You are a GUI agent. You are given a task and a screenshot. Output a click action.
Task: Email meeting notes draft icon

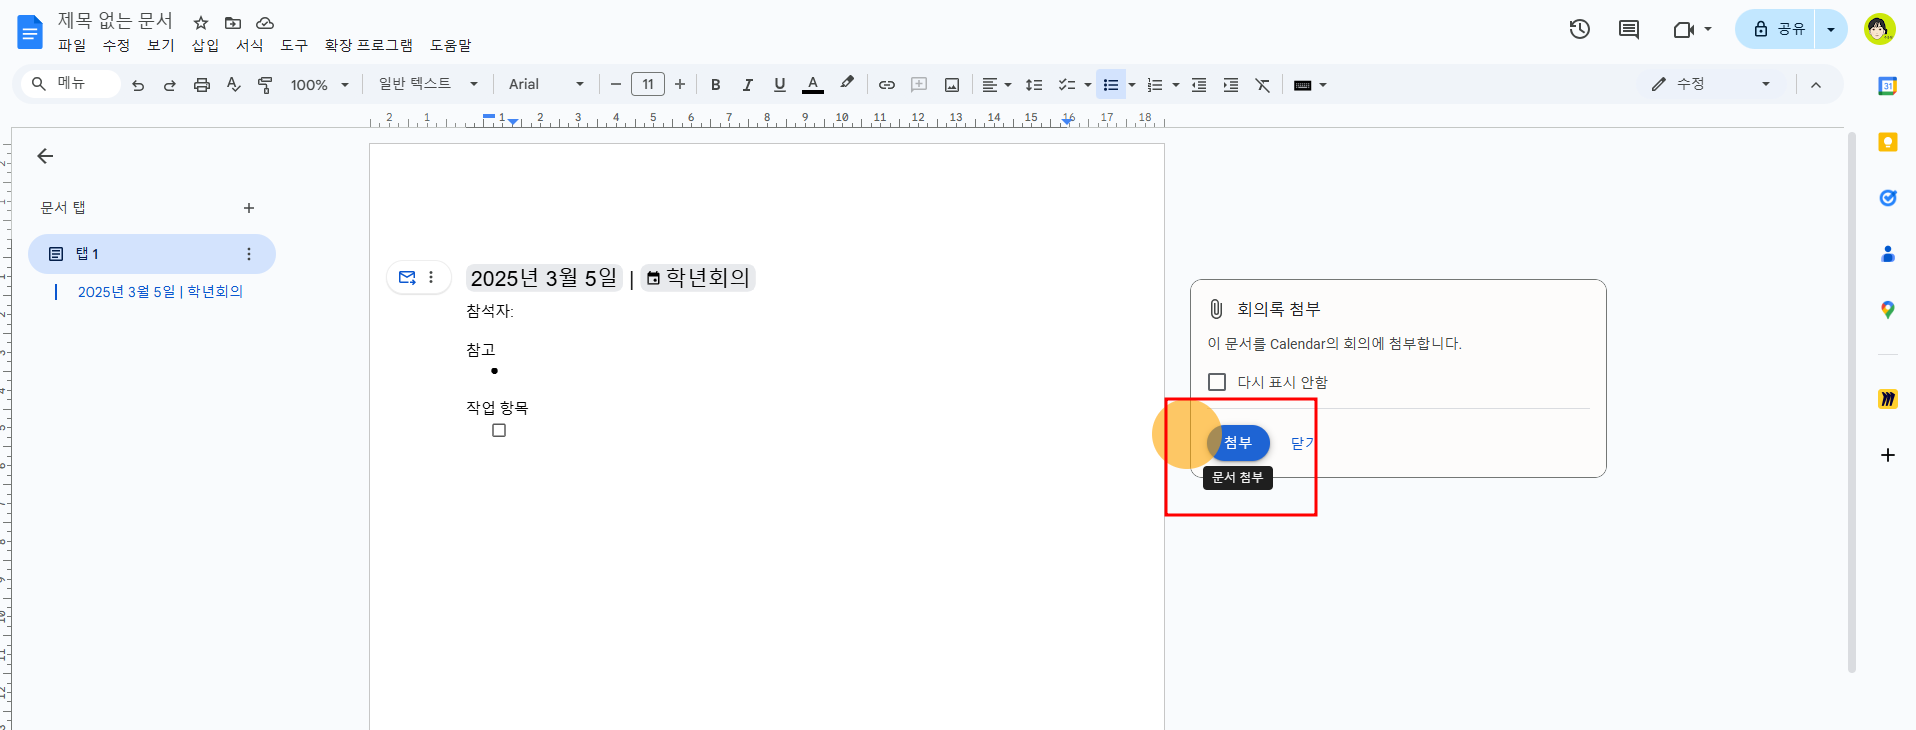click(x=407, y=277)
